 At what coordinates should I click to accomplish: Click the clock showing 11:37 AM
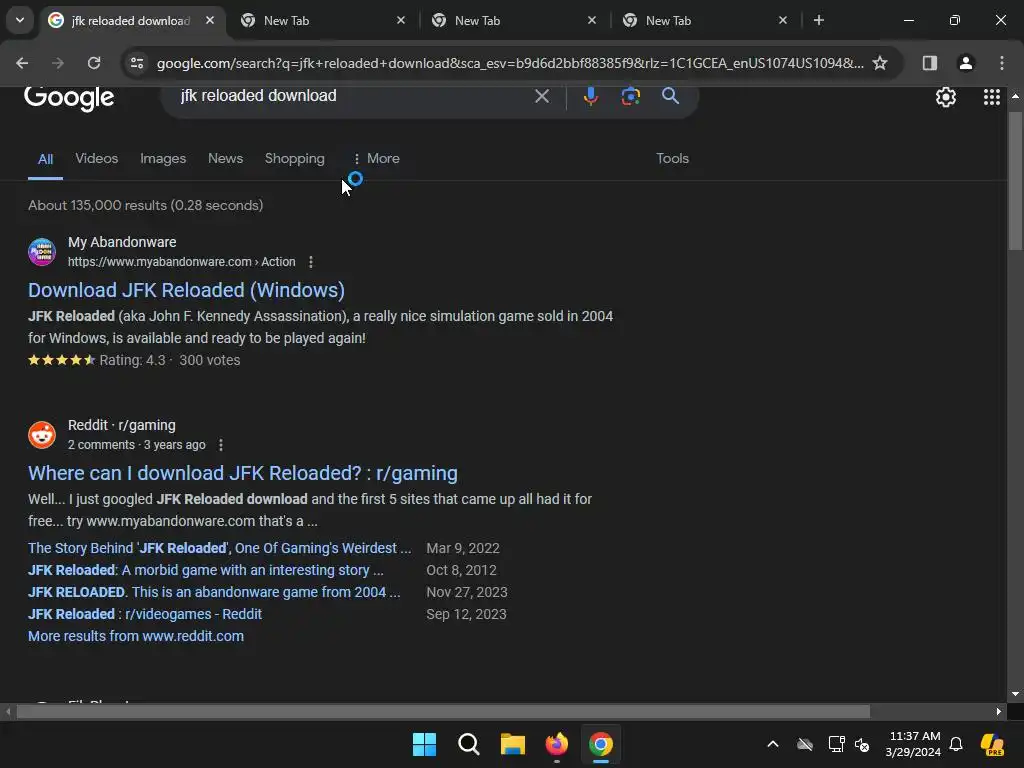pyautogui.click(x=914, y=736)
